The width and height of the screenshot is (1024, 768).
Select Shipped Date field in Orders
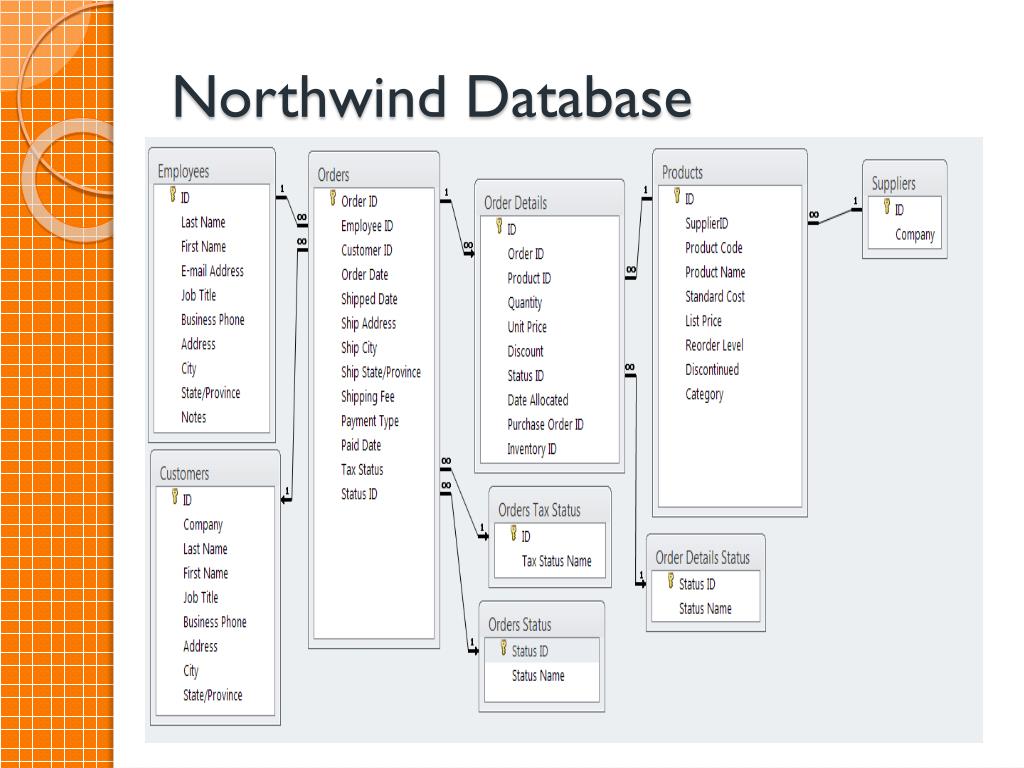pyautogui.click(x=369, y=299)
